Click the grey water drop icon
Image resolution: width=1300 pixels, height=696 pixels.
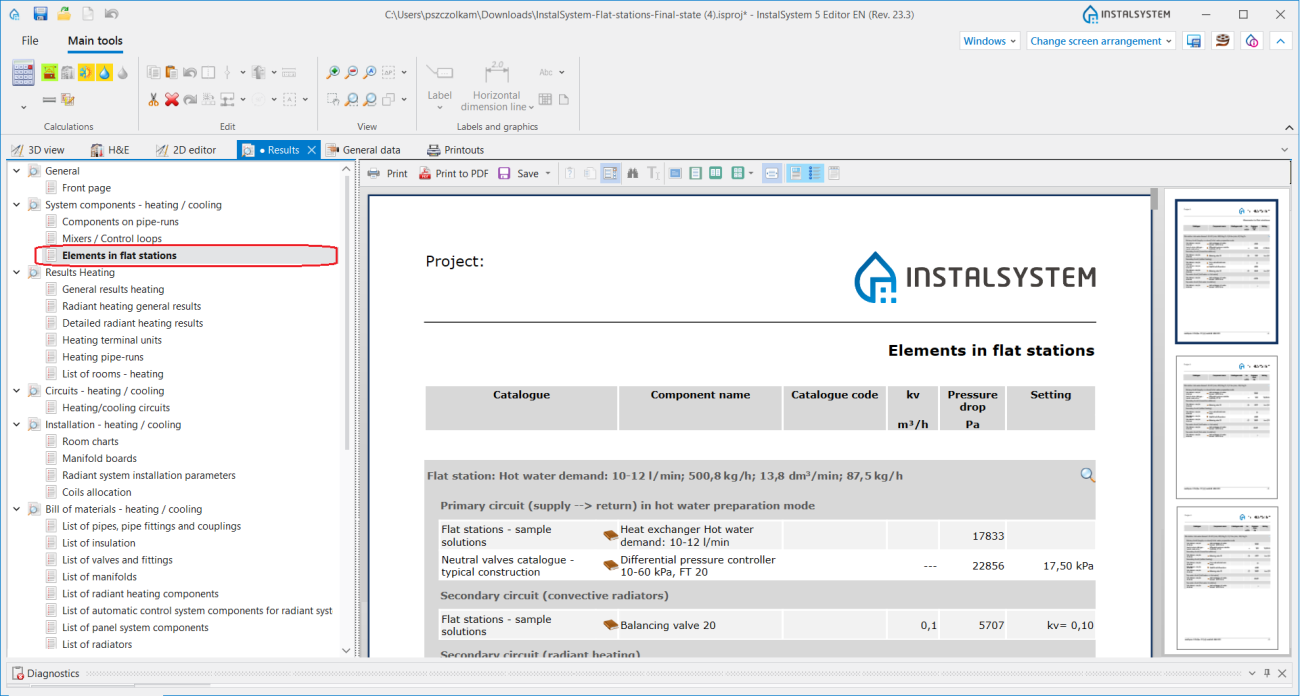pyautogui.click(x=122, y=72)
